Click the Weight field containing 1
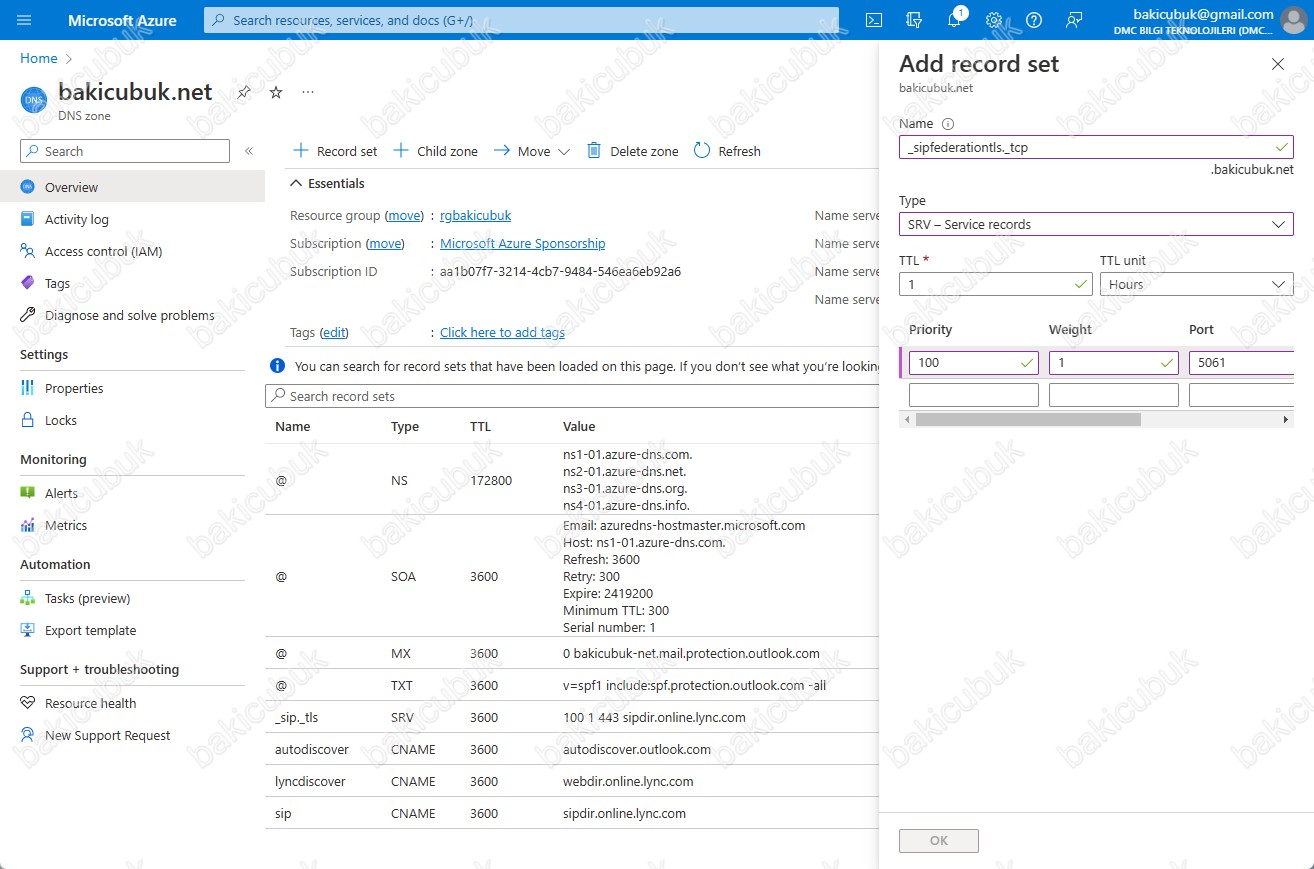 click(x=1114, y=363)
